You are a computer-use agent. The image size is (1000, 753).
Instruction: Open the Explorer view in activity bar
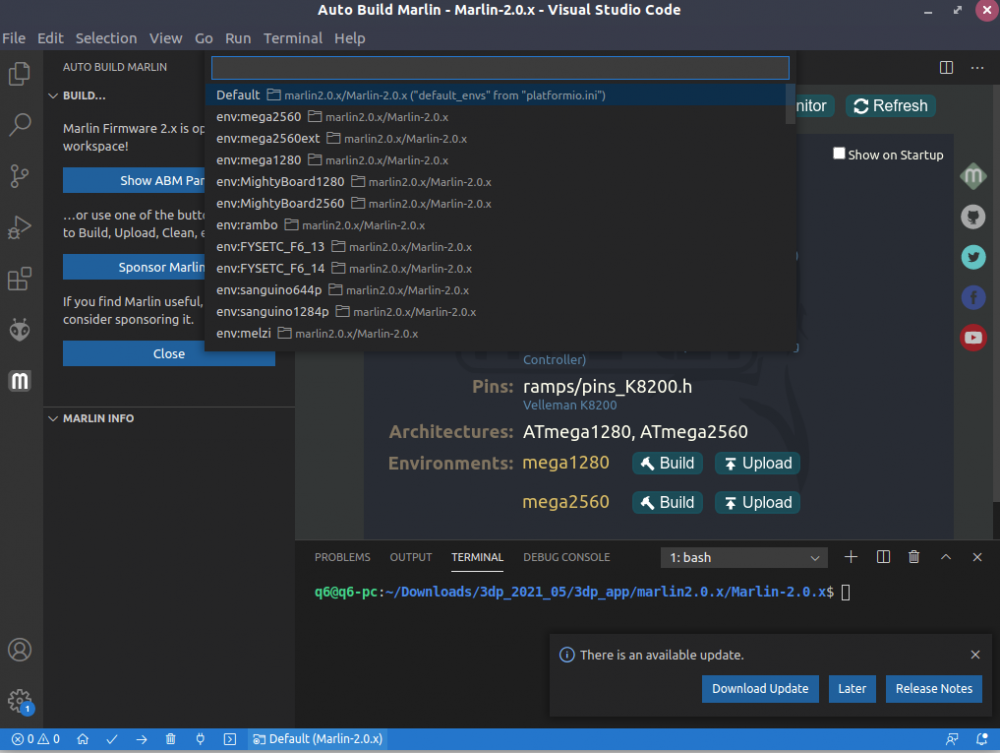coord(20,74)
